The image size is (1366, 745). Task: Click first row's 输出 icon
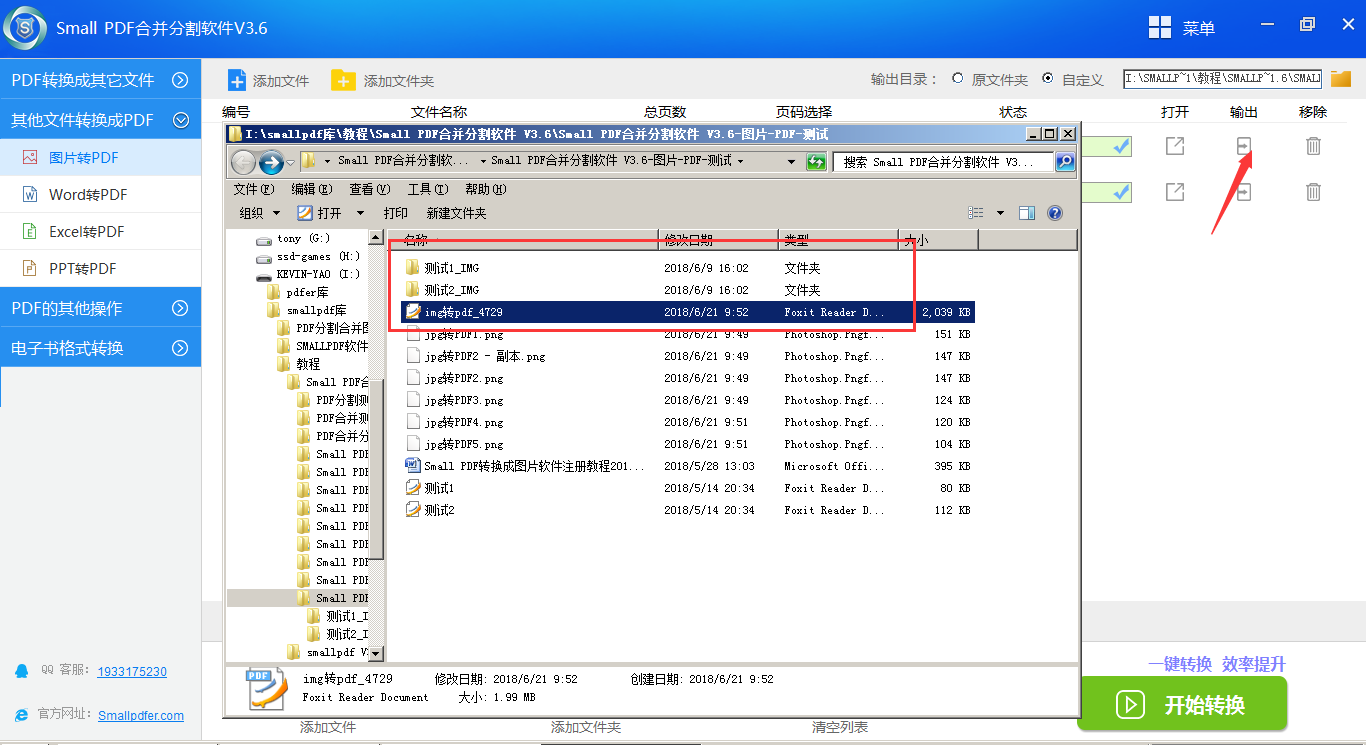[1244, 146]
